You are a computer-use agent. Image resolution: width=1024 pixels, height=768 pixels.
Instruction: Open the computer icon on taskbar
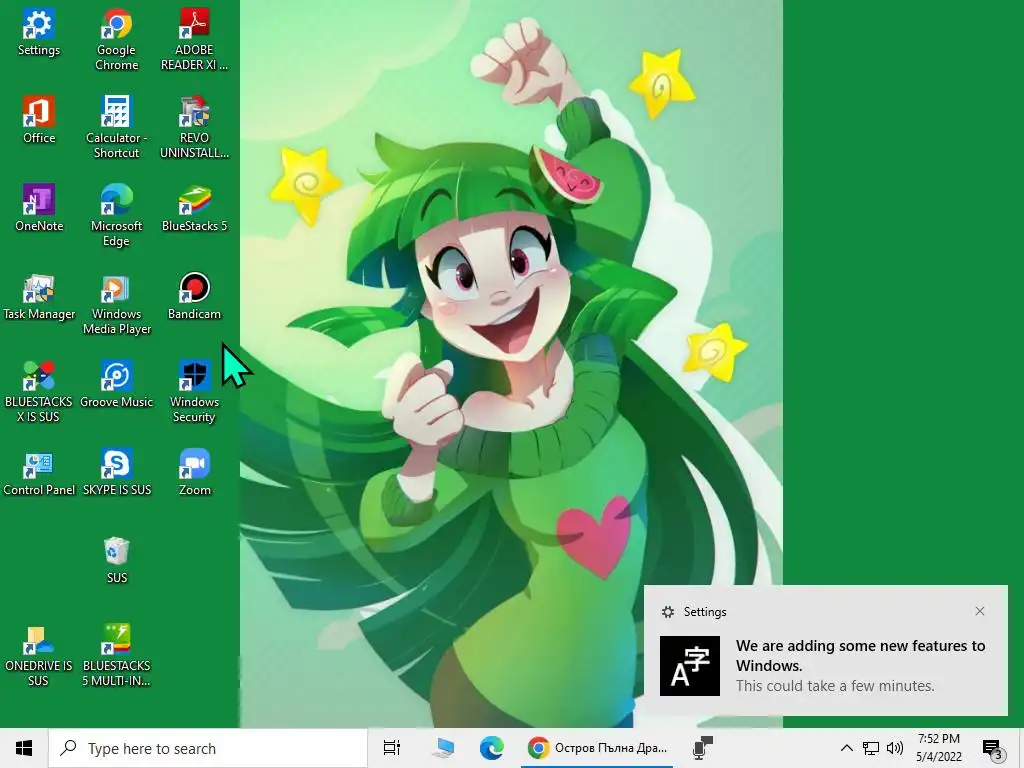443,748
